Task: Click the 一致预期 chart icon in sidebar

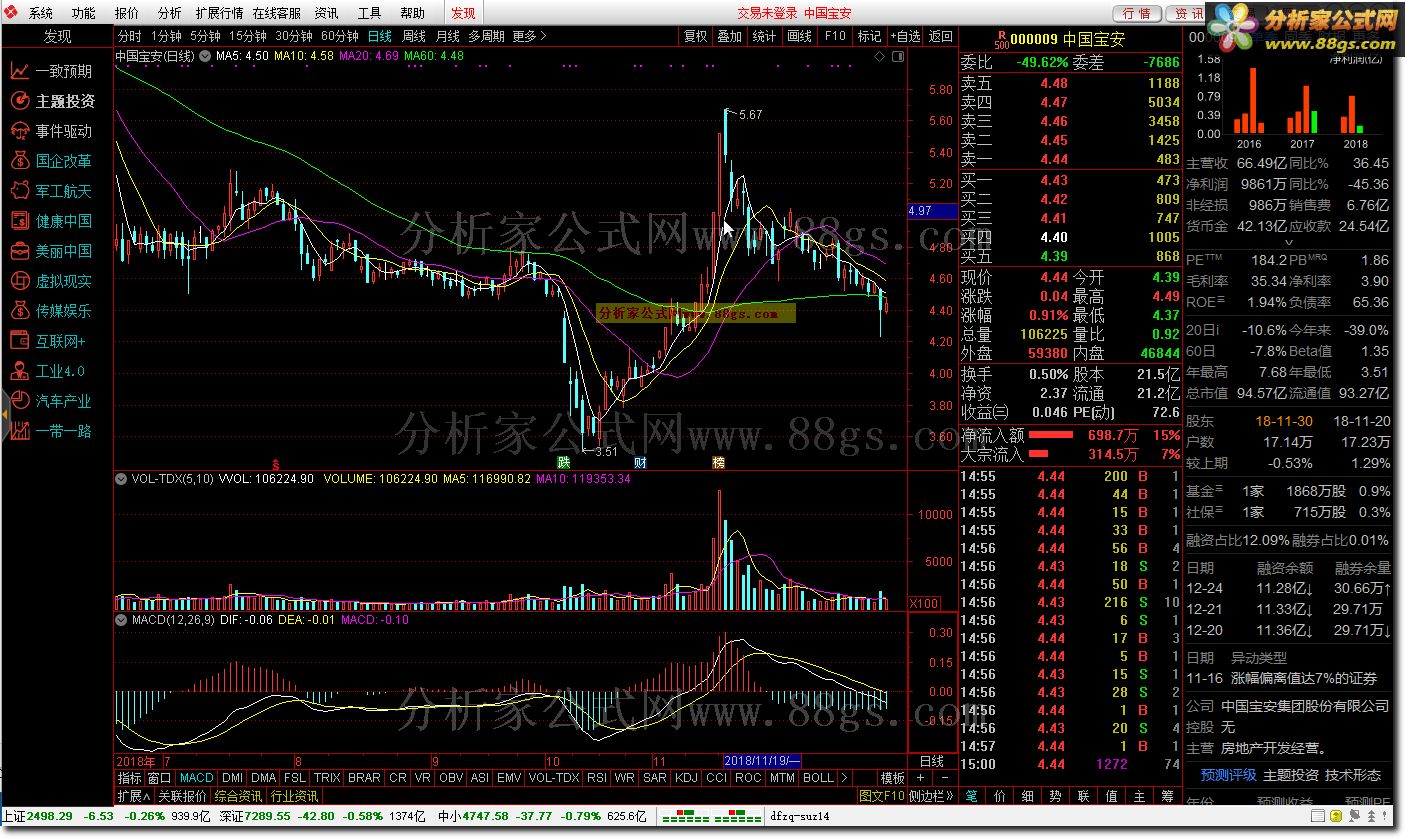Action: pos(19,71)
